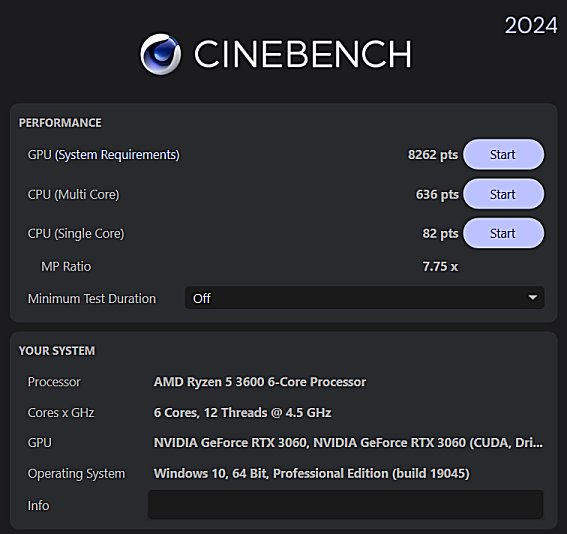Start the CPU Single Core test
The height and width of the screenshot is (534, 567).
(x=503, y=233)
